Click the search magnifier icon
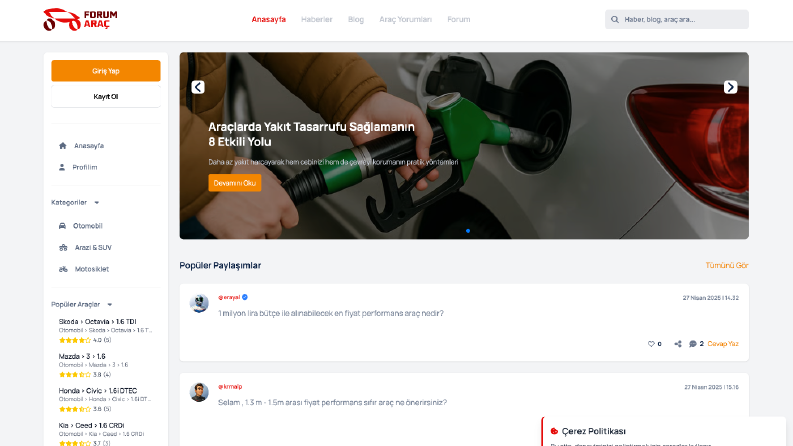Image resolution: width=793 pixels, height=446 pixels. 614,20
